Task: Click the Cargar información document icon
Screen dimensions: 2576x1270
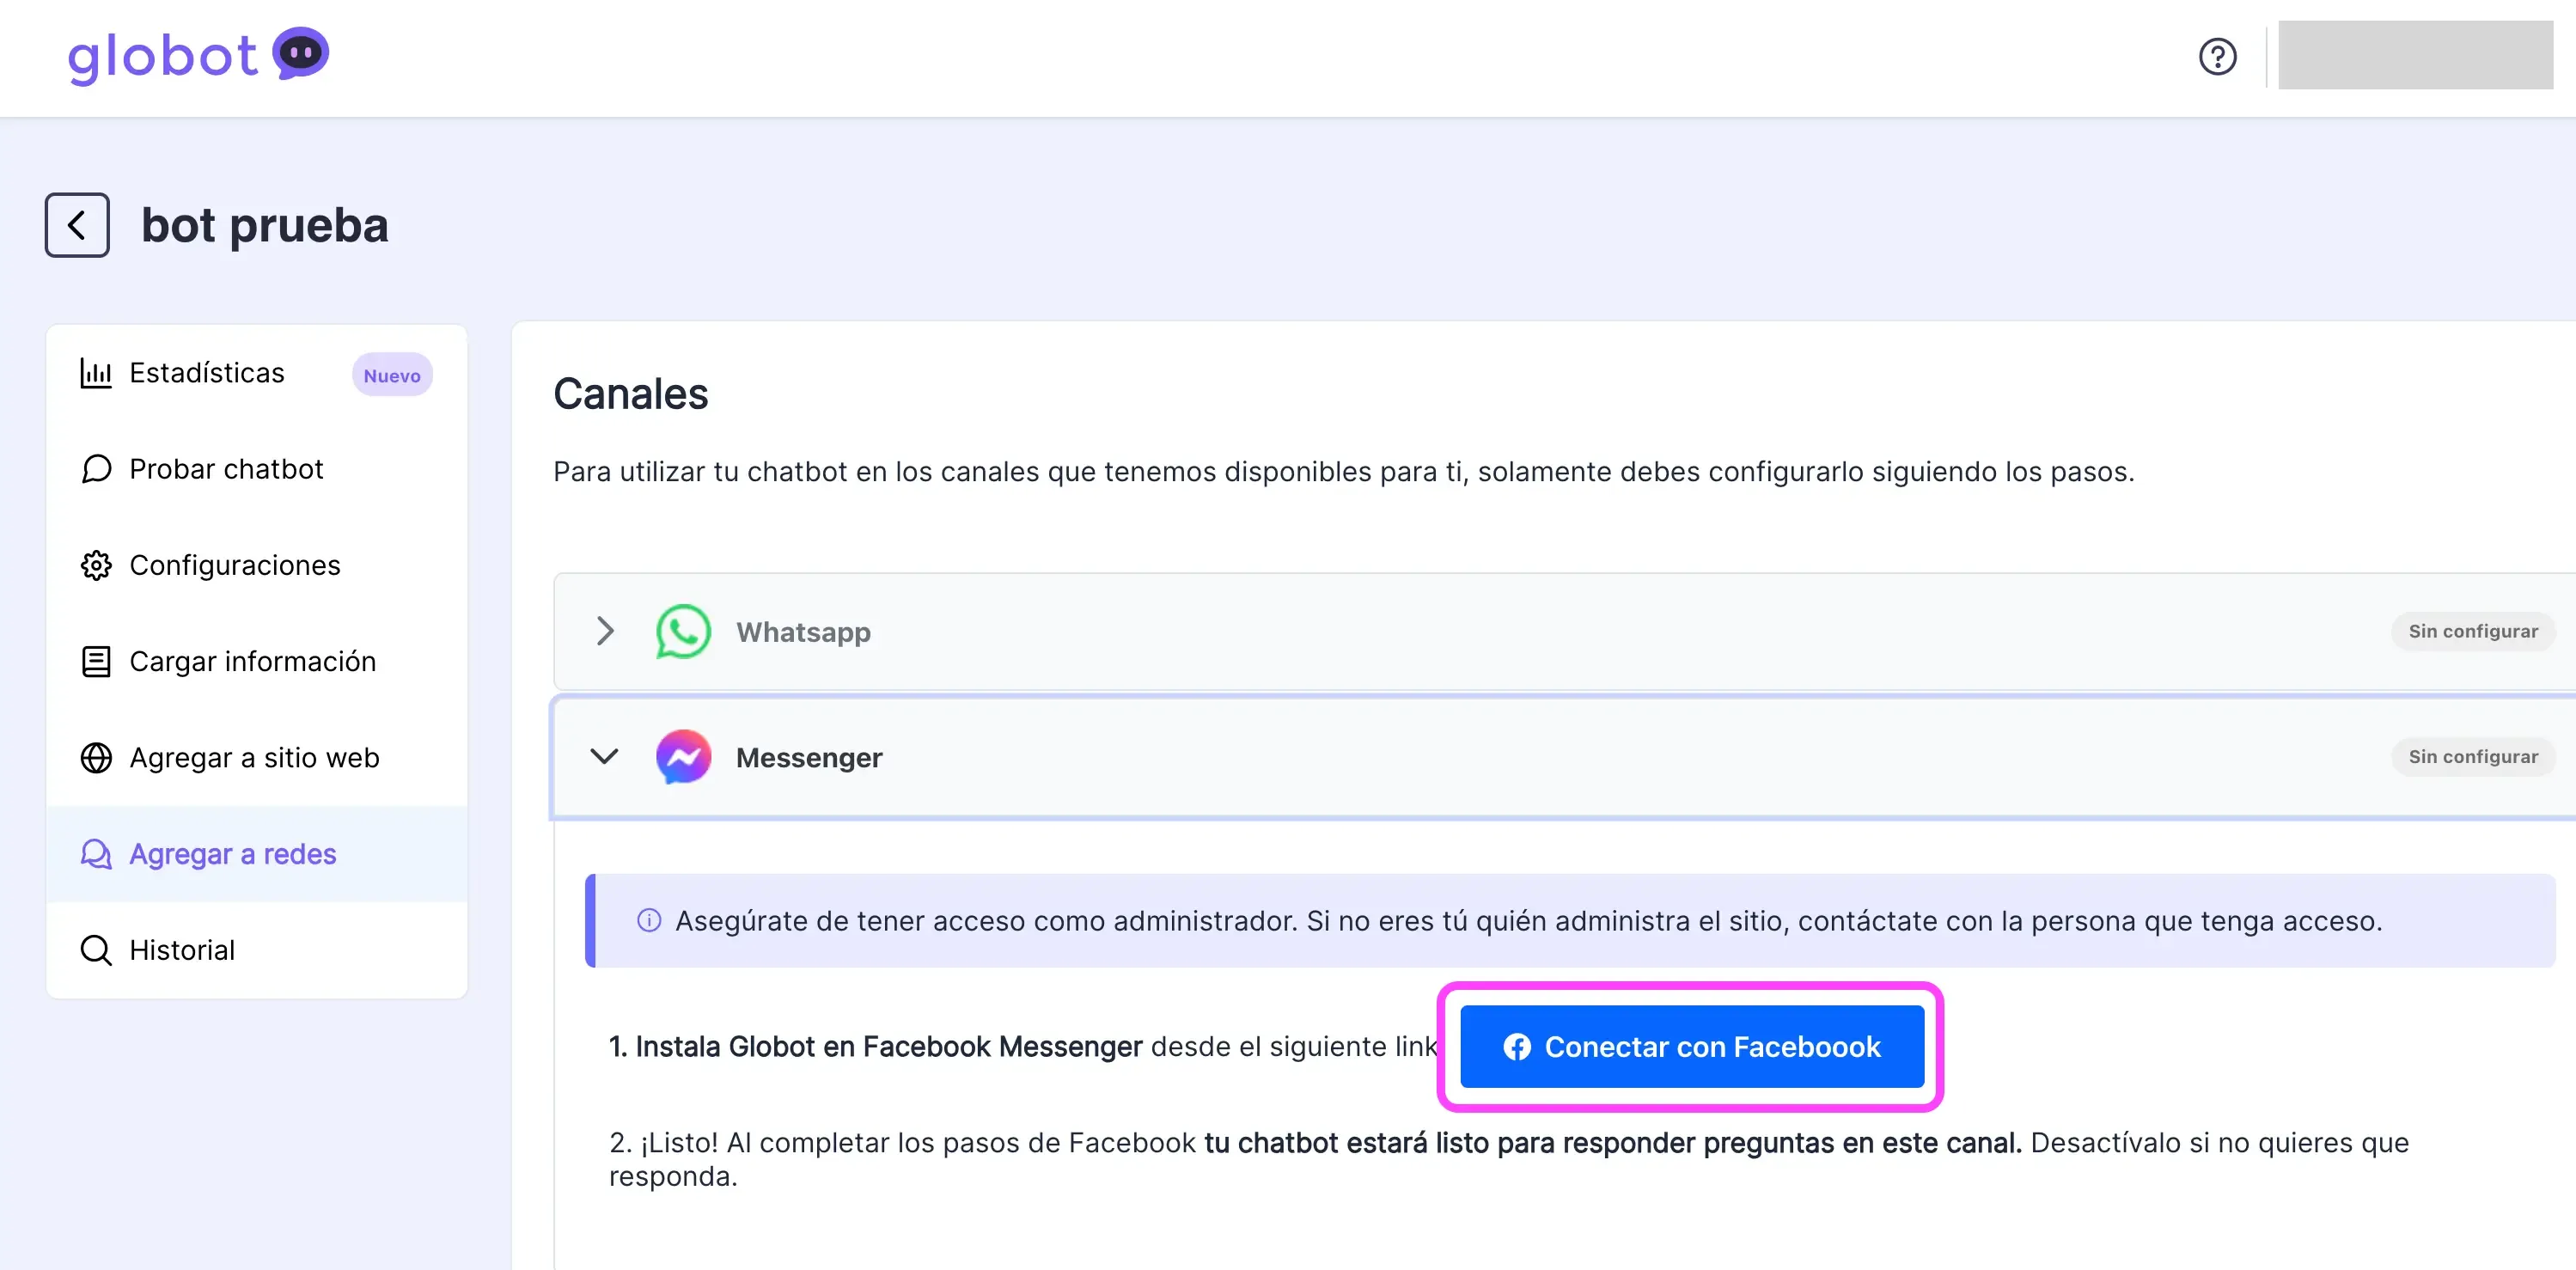Action: pyautogui.click(x=95, y=660)
